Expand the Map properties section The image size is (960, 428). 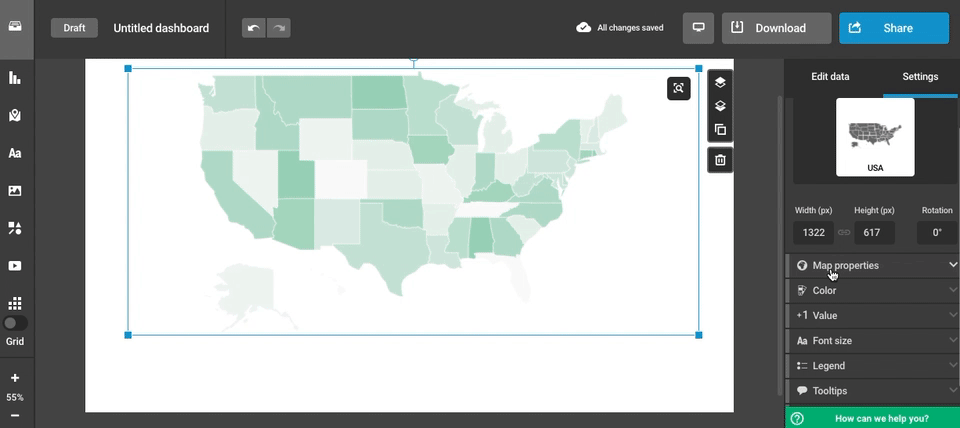pos(872,265)
